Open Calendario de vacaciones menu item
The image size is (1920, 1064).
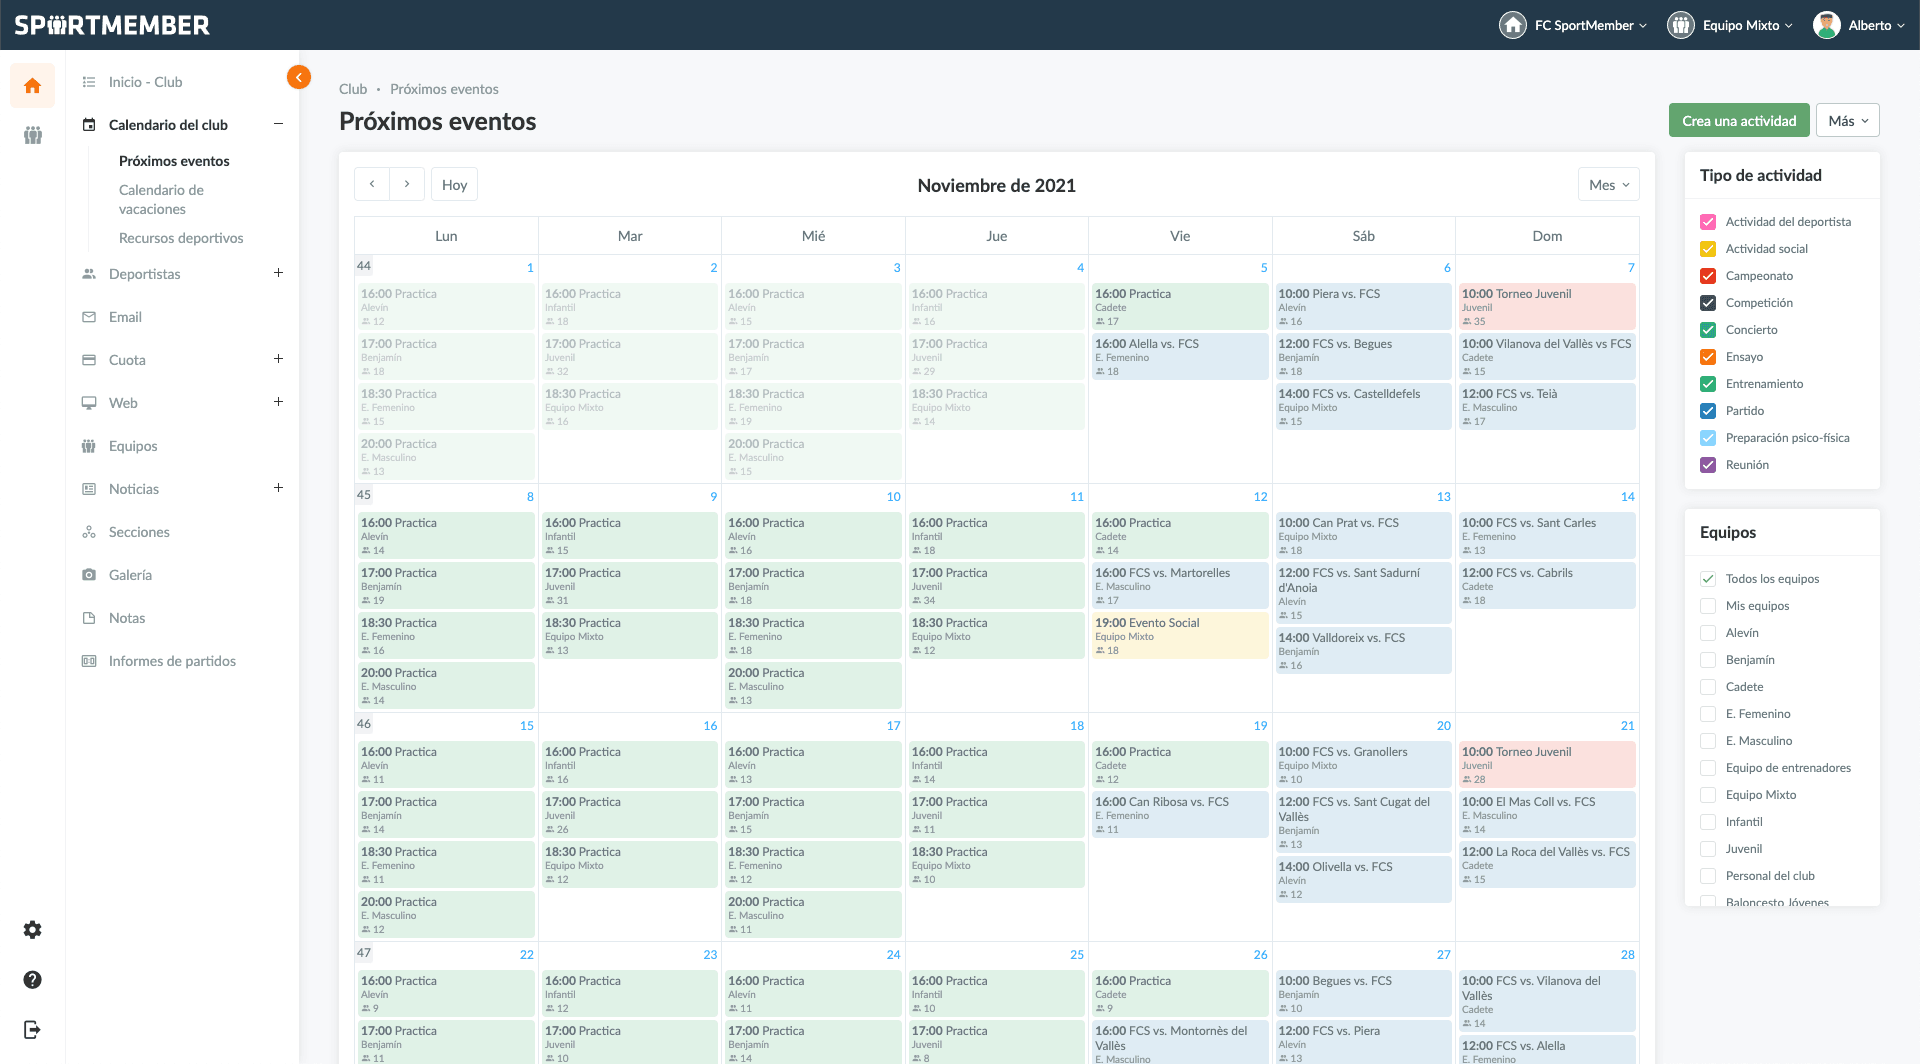(161, 199)
